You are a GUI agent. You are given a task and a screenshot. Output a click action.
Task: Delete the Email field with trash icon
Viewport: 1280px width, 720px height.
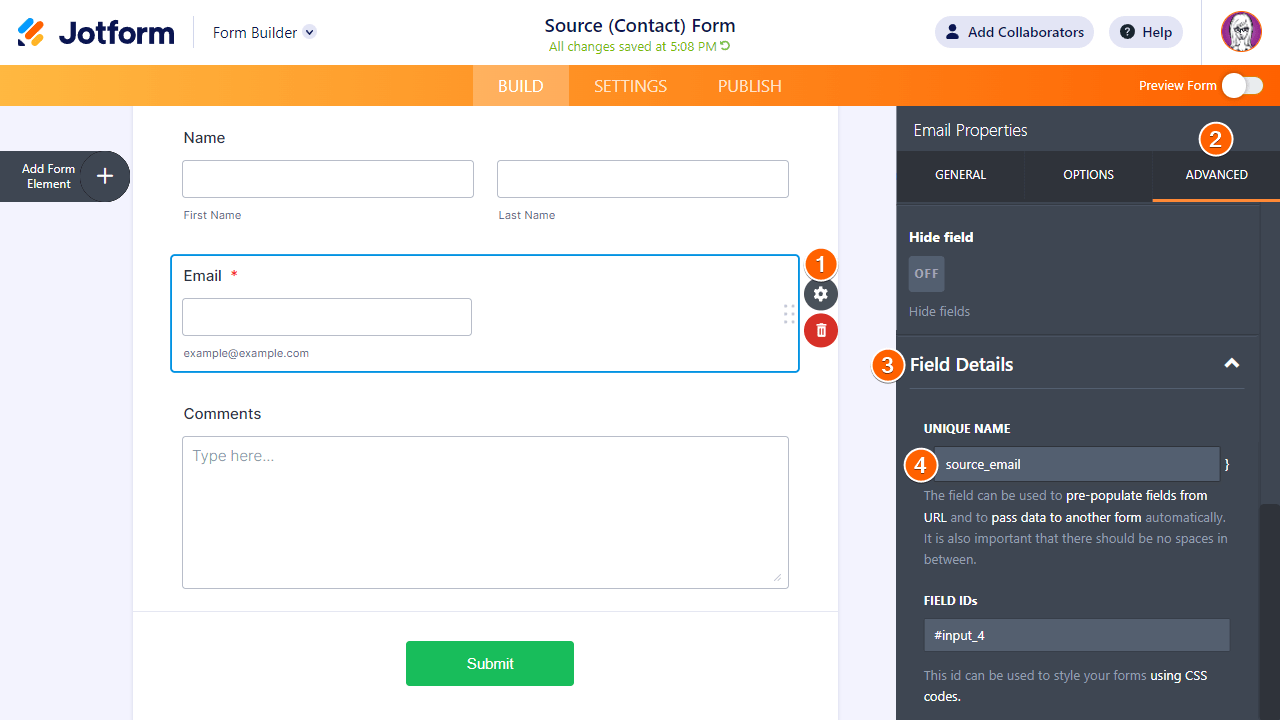(821, 330)
